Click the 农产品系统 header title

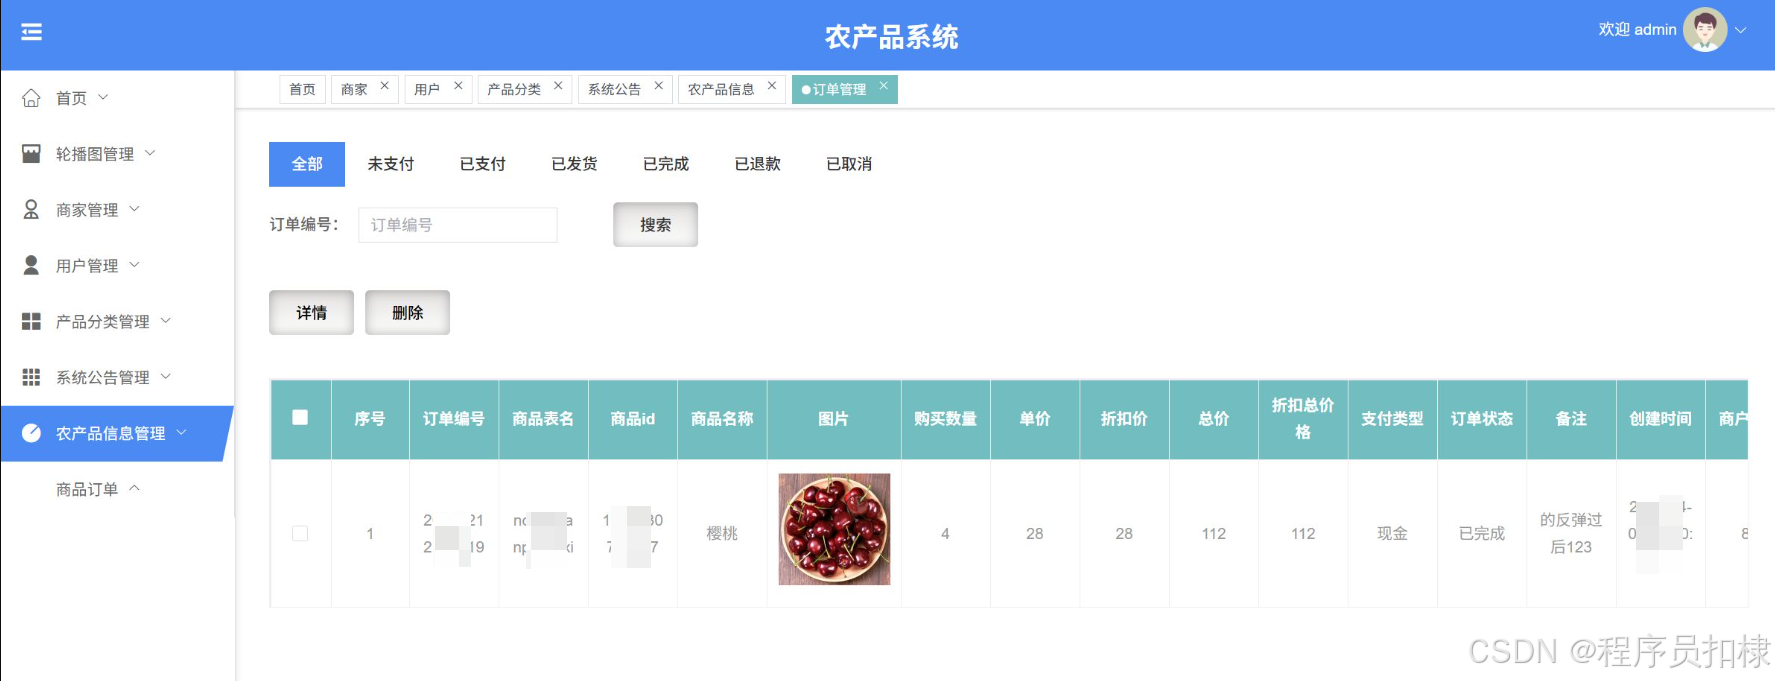[891, 37]
